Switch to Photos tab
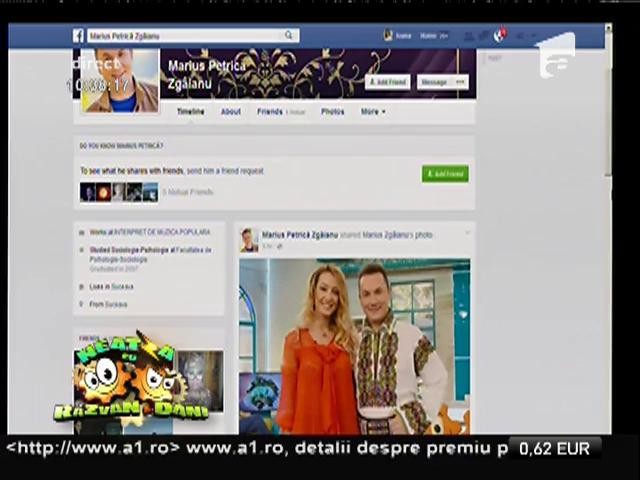 [333, 111]
